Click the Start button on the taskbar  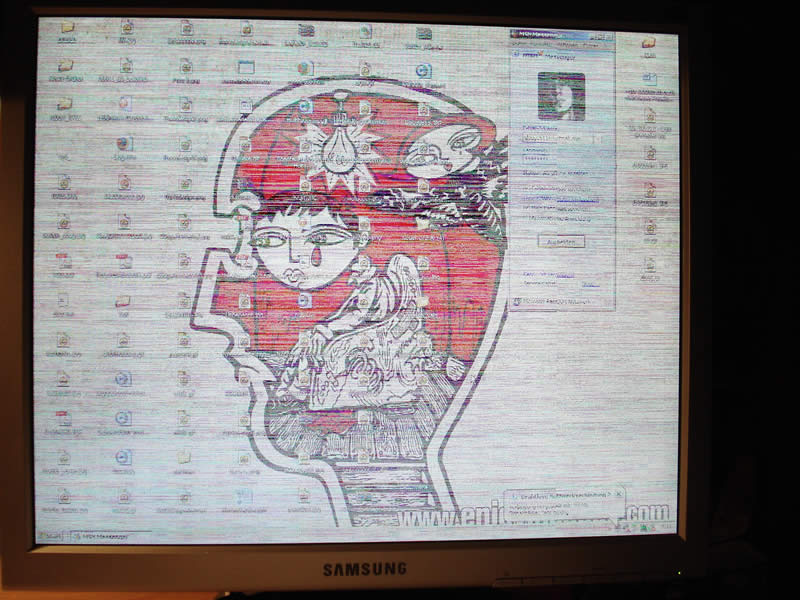pyautogui.click(x=50, y=535)
